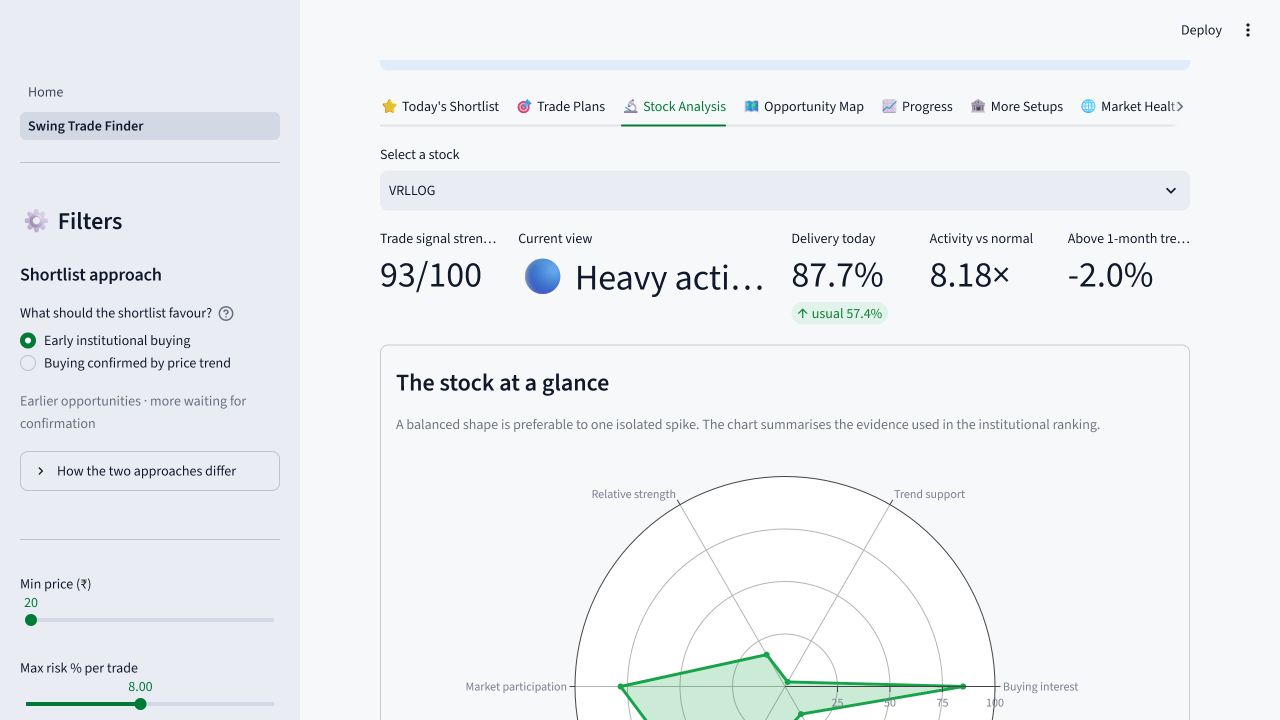This screenshot has width=1280, height=720.
Task: Open Swing Trade Finder page
Action: (x=150, y=126)
